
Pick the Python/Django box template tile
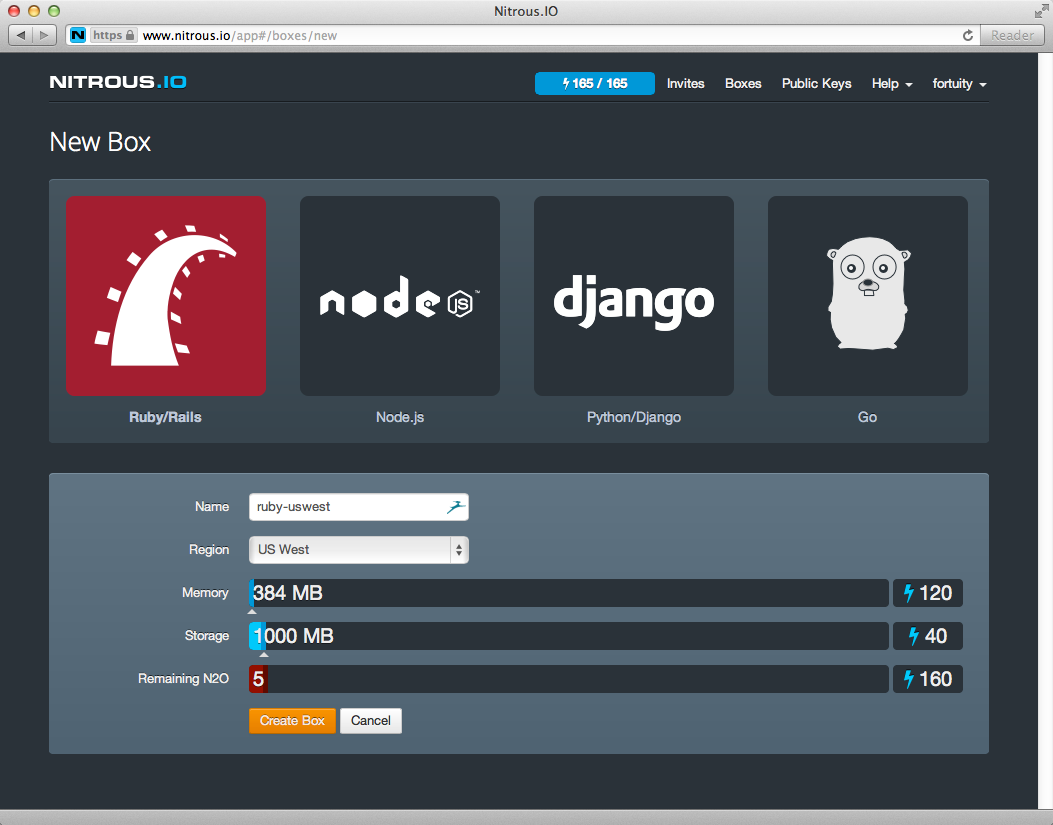click(633, 296)
